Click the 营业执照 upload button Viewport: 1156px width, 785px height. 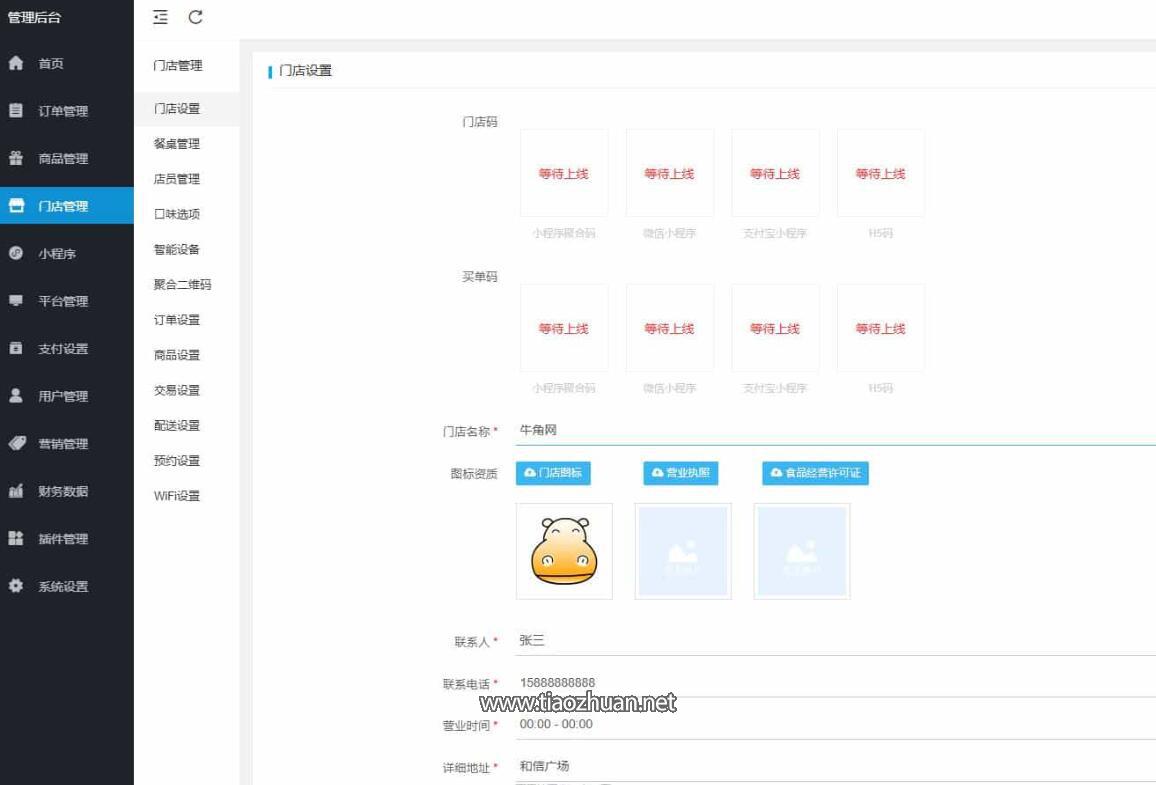680,472
